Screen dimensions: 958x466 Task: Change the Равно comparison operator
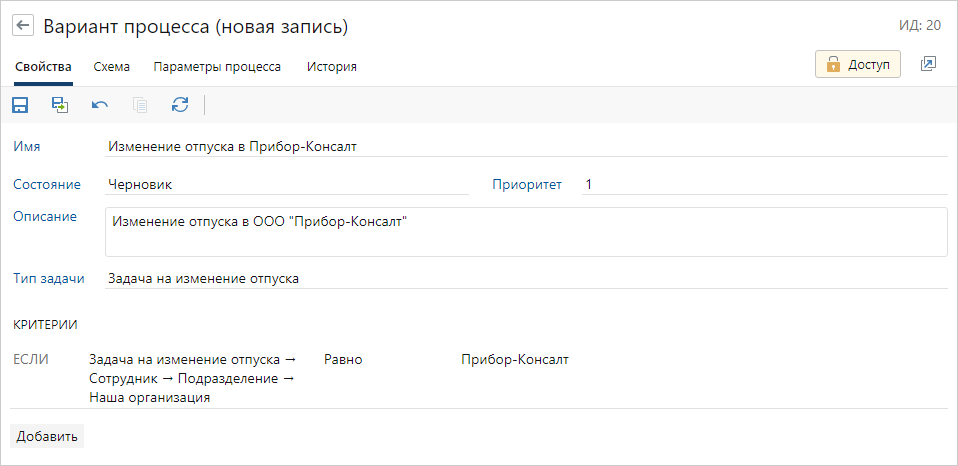343,359
